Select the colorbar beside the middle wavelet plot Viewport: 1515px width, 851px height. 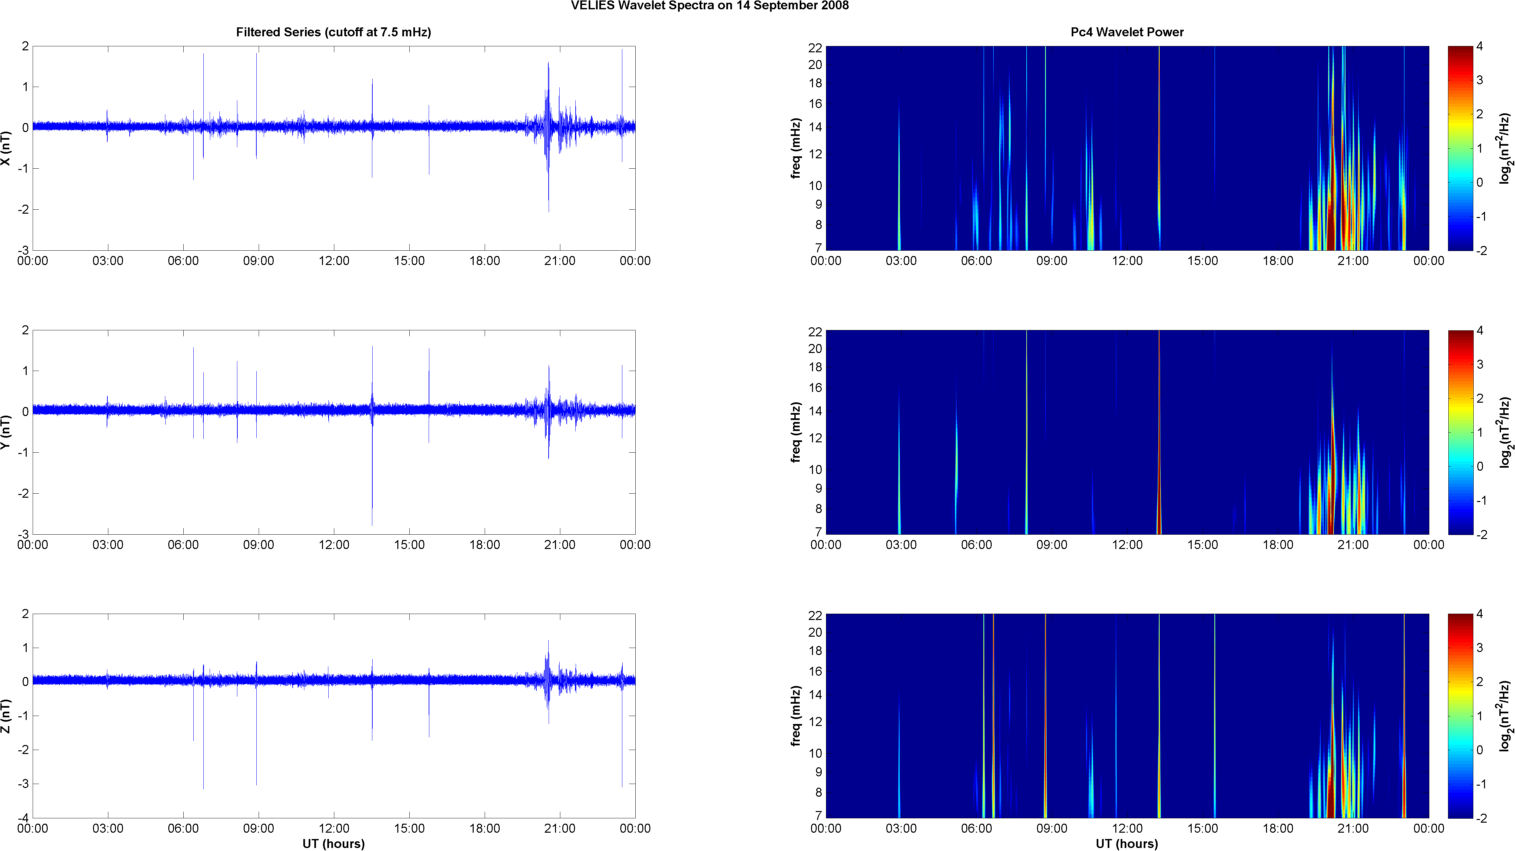[1460, 432]
